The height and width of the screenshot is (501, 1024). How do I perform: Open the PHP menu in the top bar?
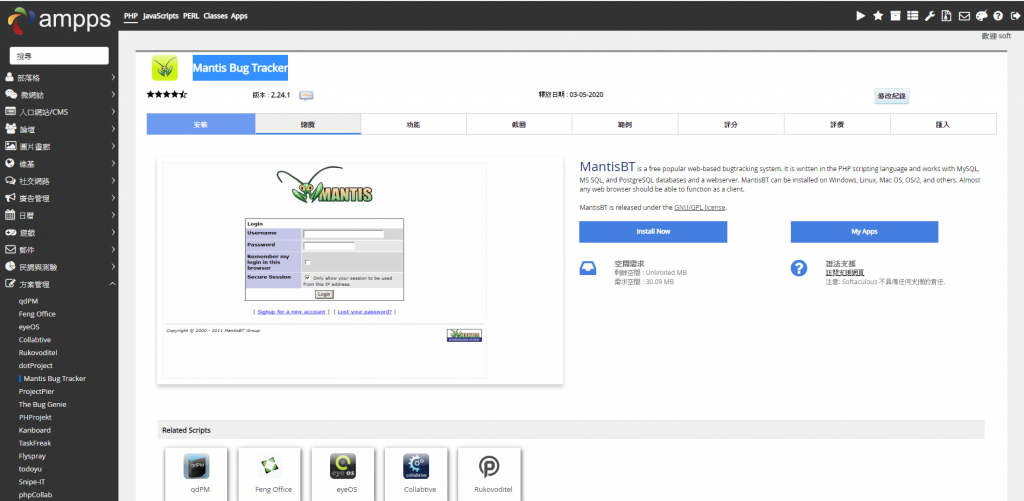131,16
